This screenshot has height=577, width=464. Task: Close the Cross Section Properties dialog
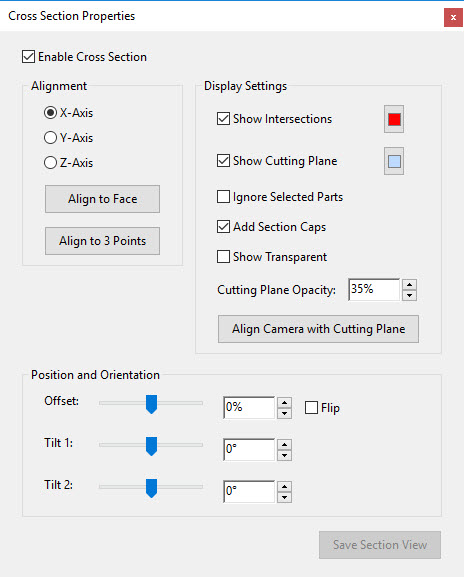453,17
